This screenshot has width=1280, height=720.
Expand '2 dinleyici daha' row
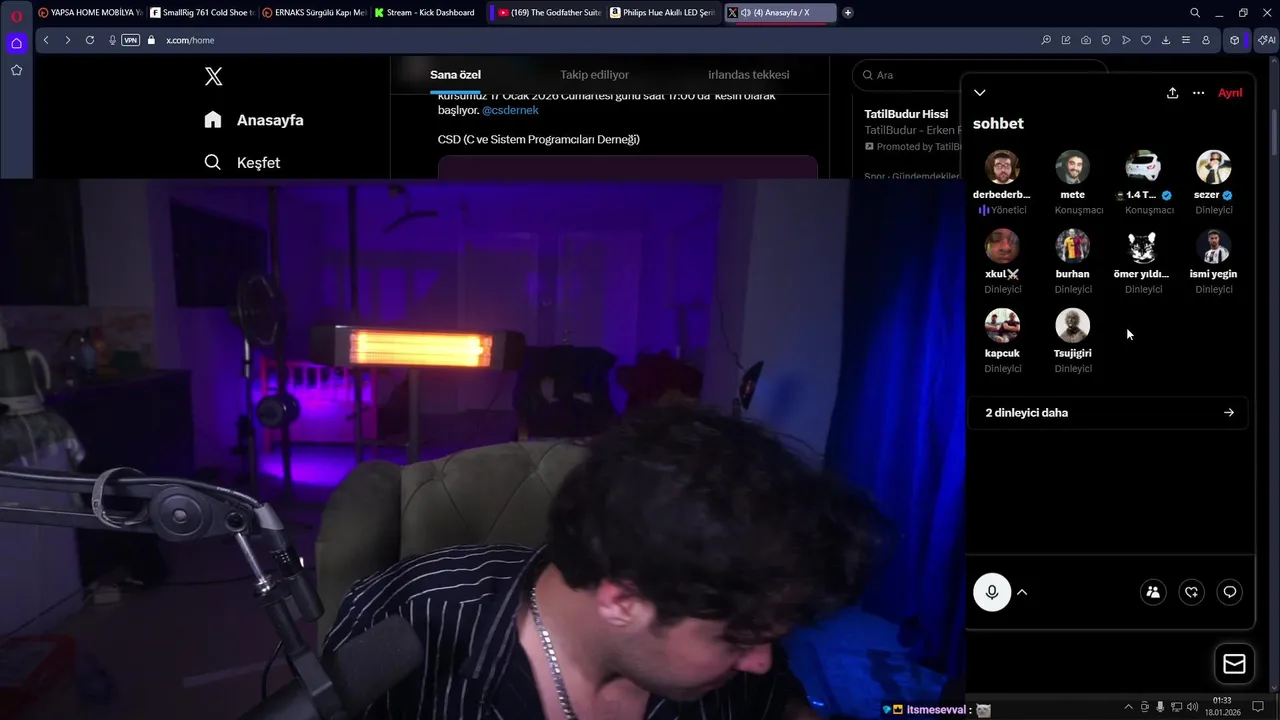click(x=1108, y=412)
